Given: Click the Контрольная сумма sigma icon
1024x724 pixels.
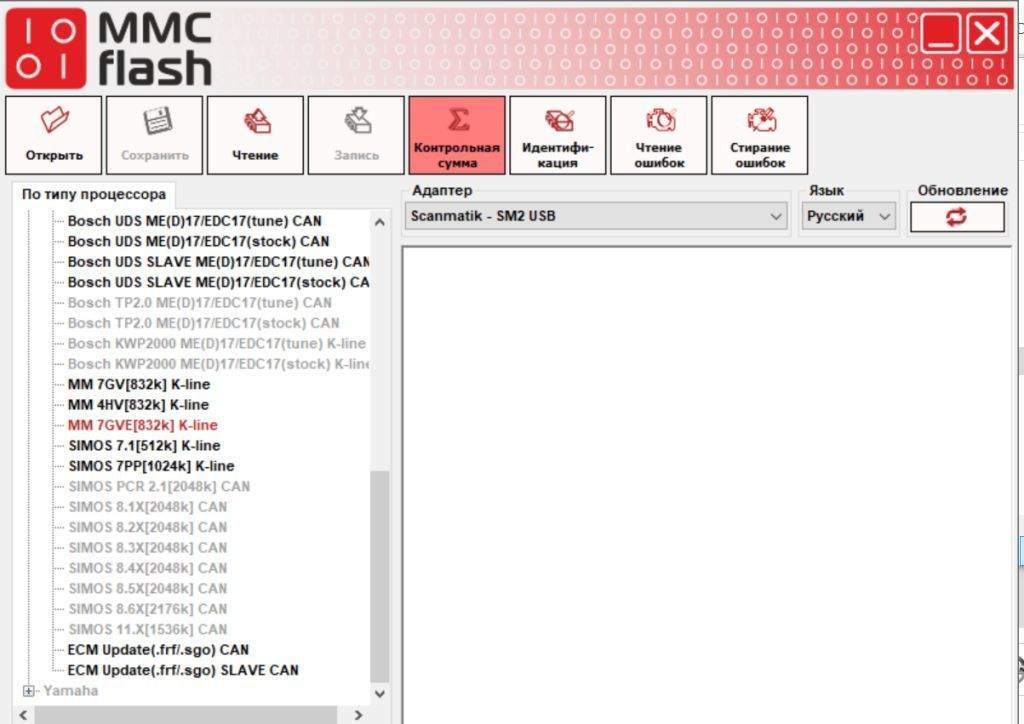Looking at the screenshot, I should coord(457,119).
